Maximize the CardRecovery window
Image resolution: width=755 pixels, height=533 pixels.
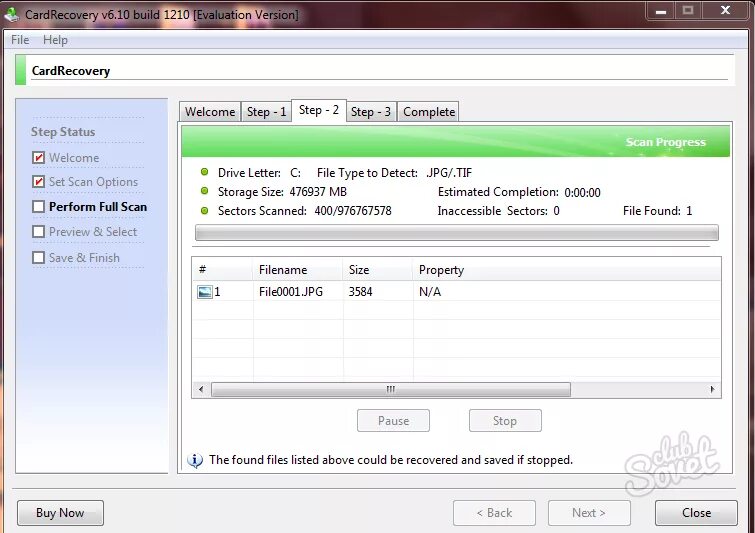click(688, 10)
